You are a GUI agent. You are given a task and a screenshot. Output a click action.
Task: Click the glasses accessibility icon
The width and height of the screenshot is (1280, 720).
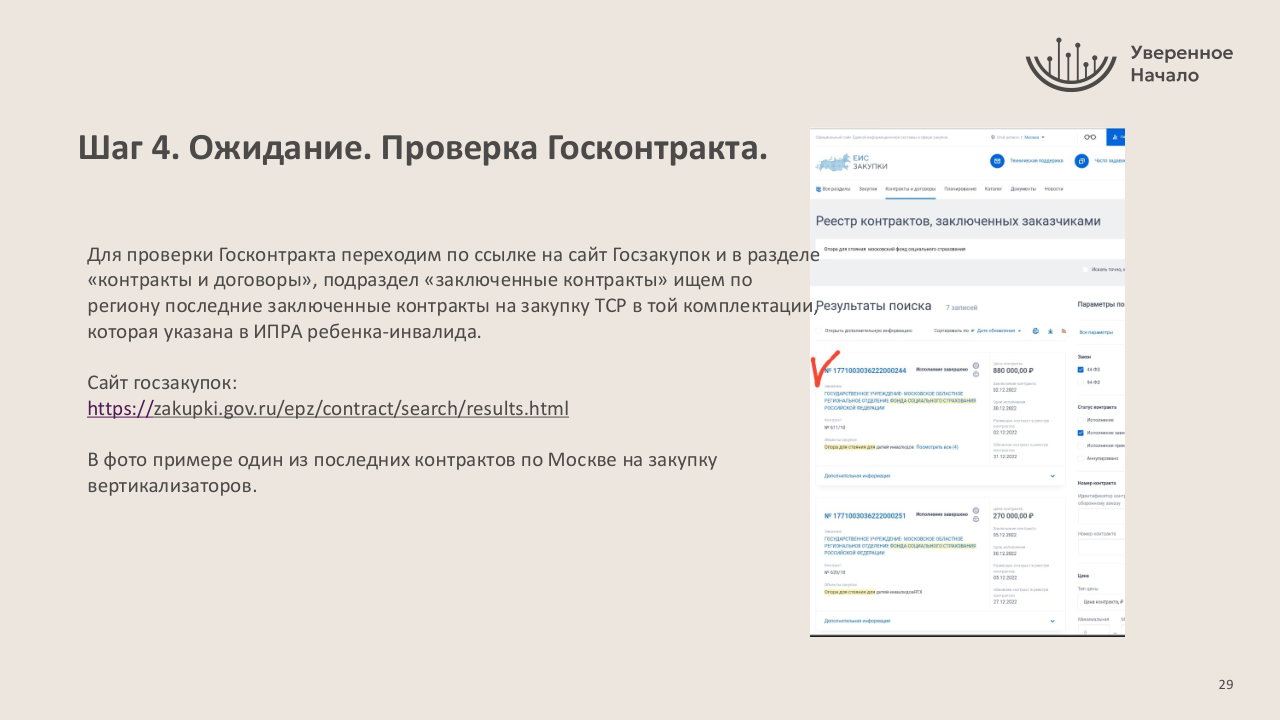tap(1090, 137)
